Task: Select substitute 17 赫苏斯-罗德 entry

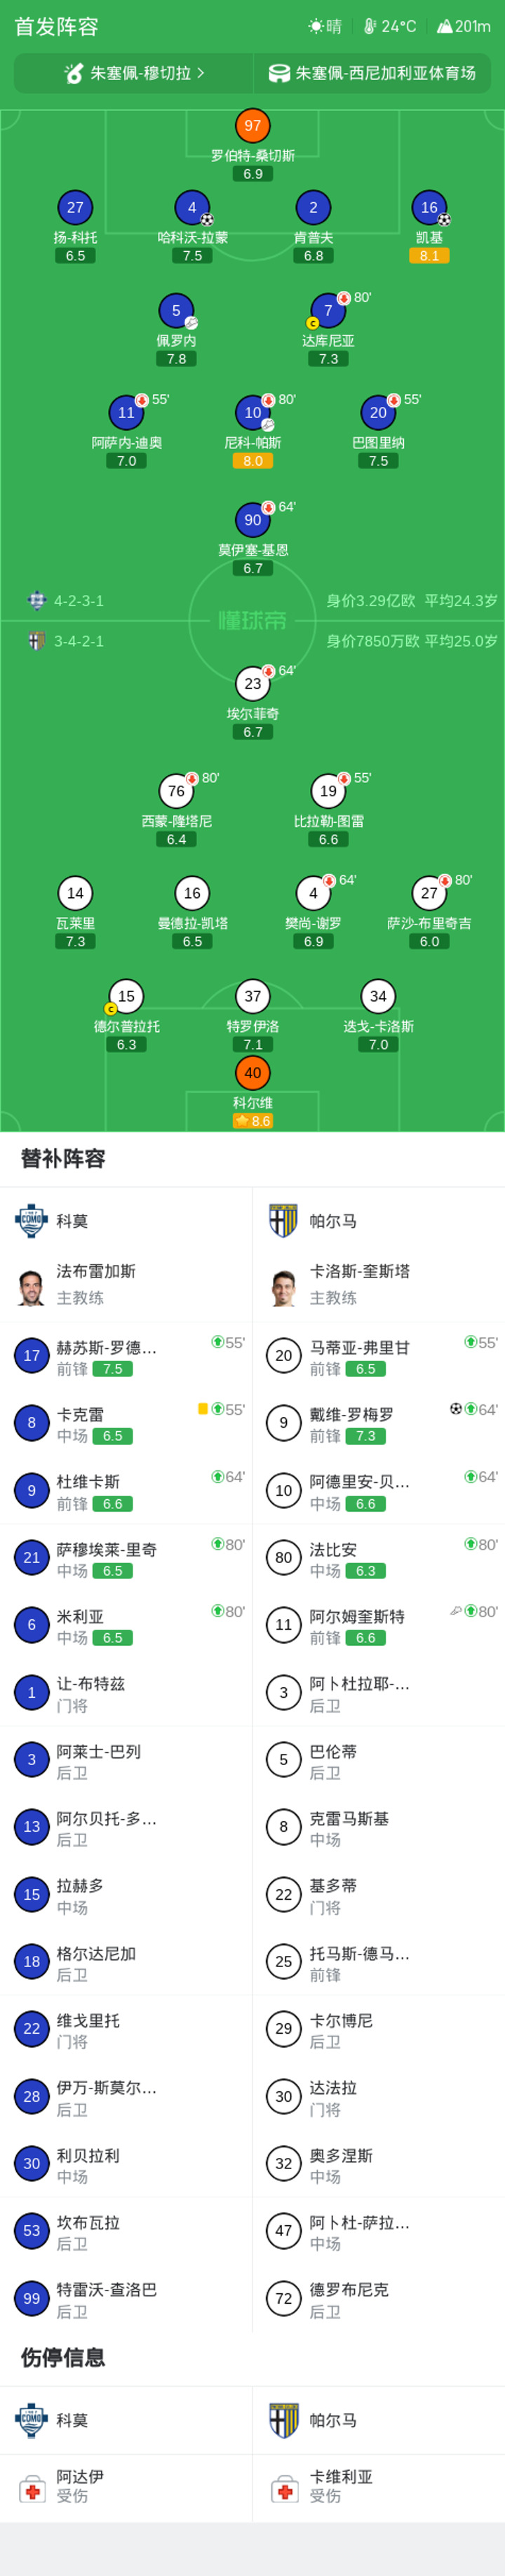Action: point(126,1356)
